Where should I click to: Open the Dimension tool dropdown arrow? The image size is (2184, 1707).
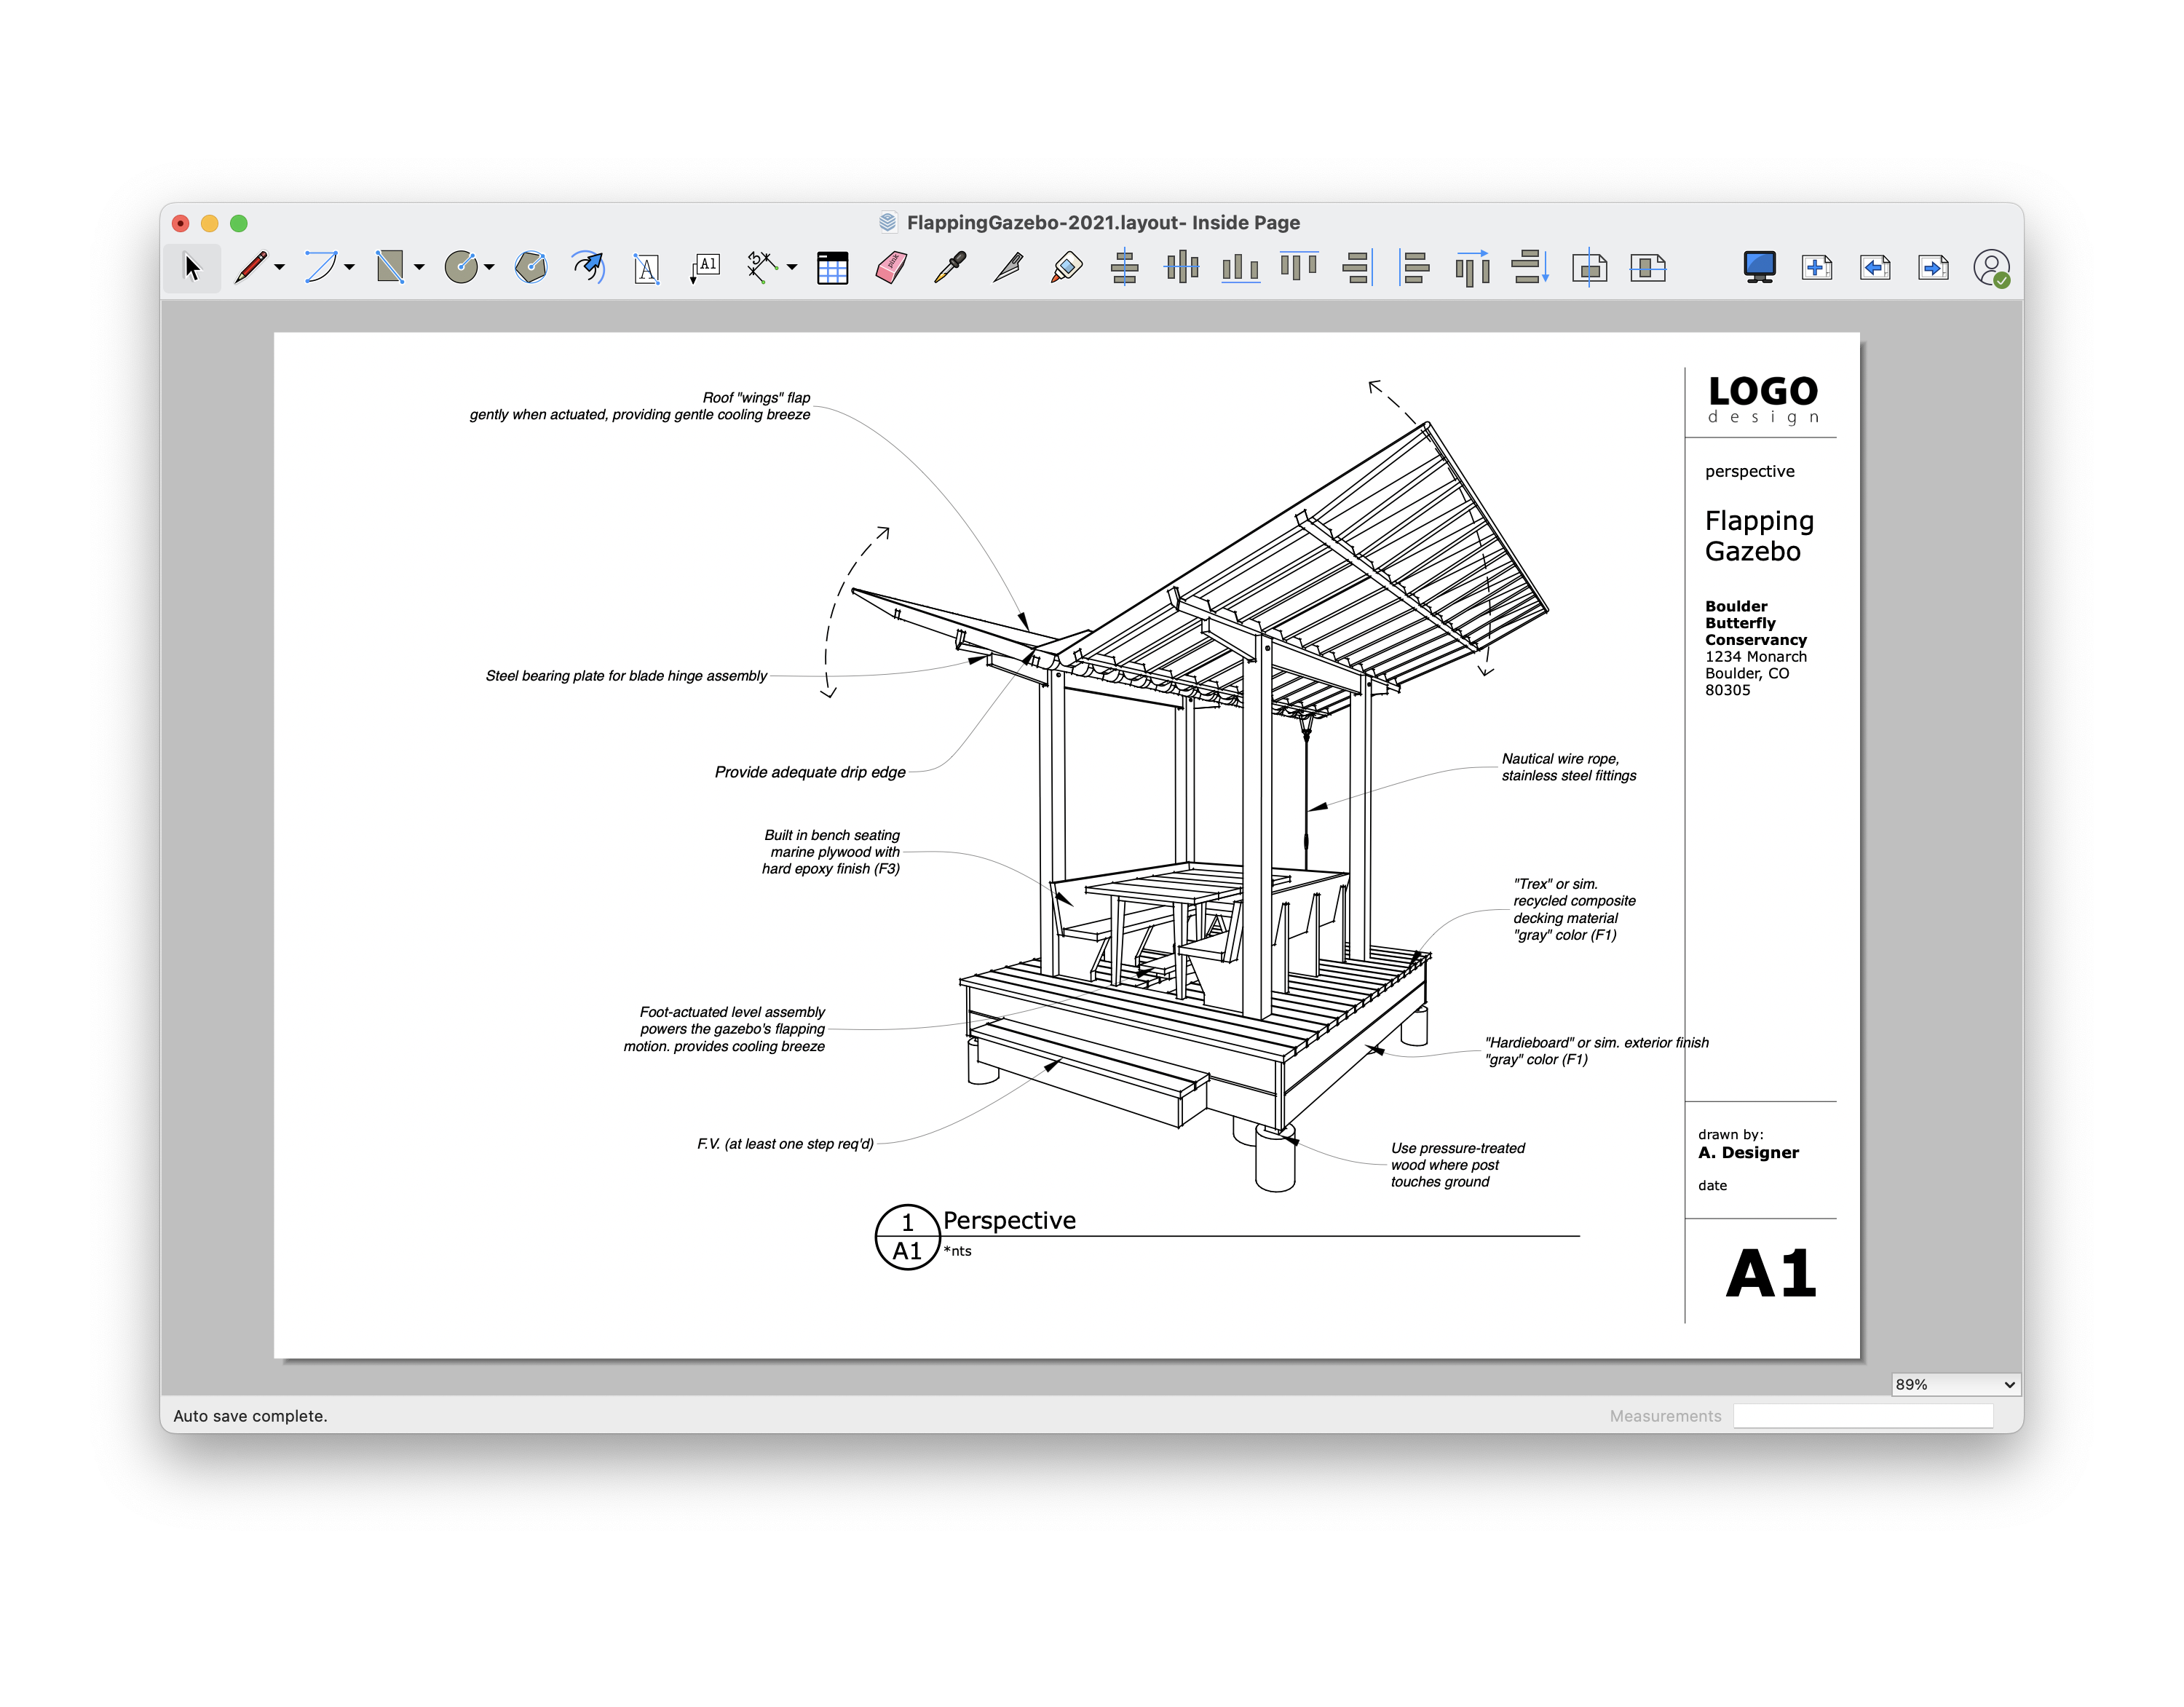[x=792, y=268]
